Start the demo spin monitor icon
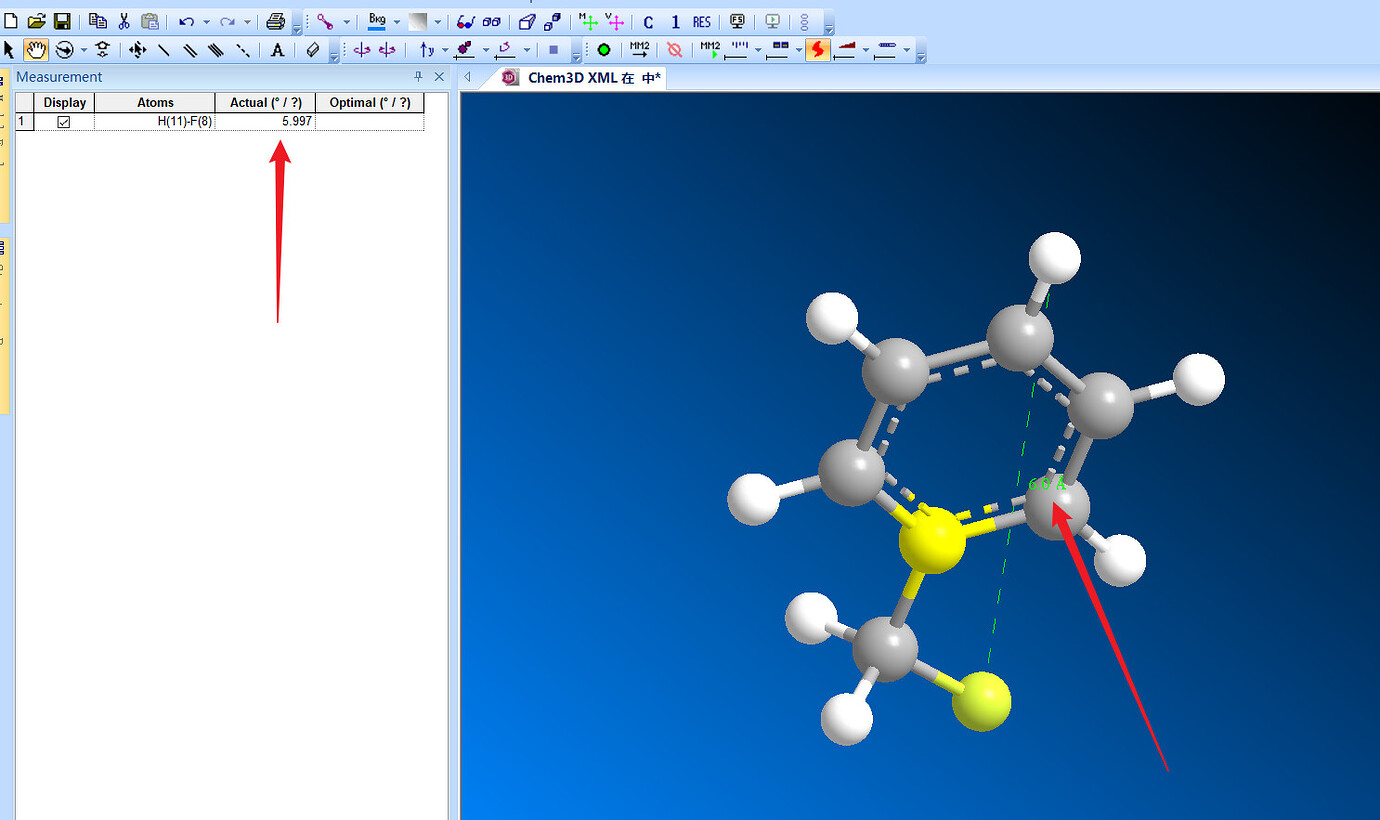The image size is (1380, 820). pyautogui.click(x=773, y=21)
